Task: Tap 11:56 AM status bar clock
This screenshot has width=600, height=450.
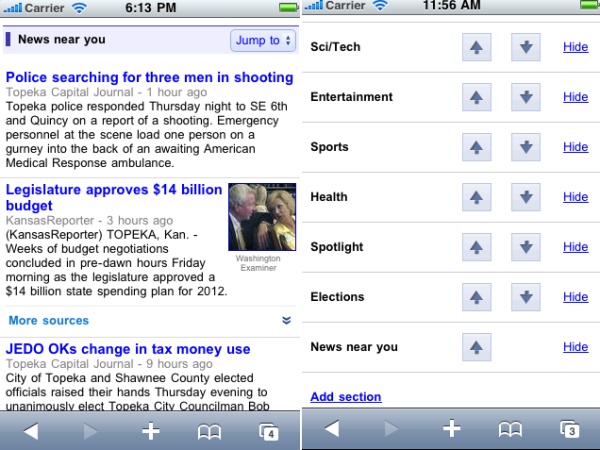Action: pyautogui.click(x=452, y=5)
